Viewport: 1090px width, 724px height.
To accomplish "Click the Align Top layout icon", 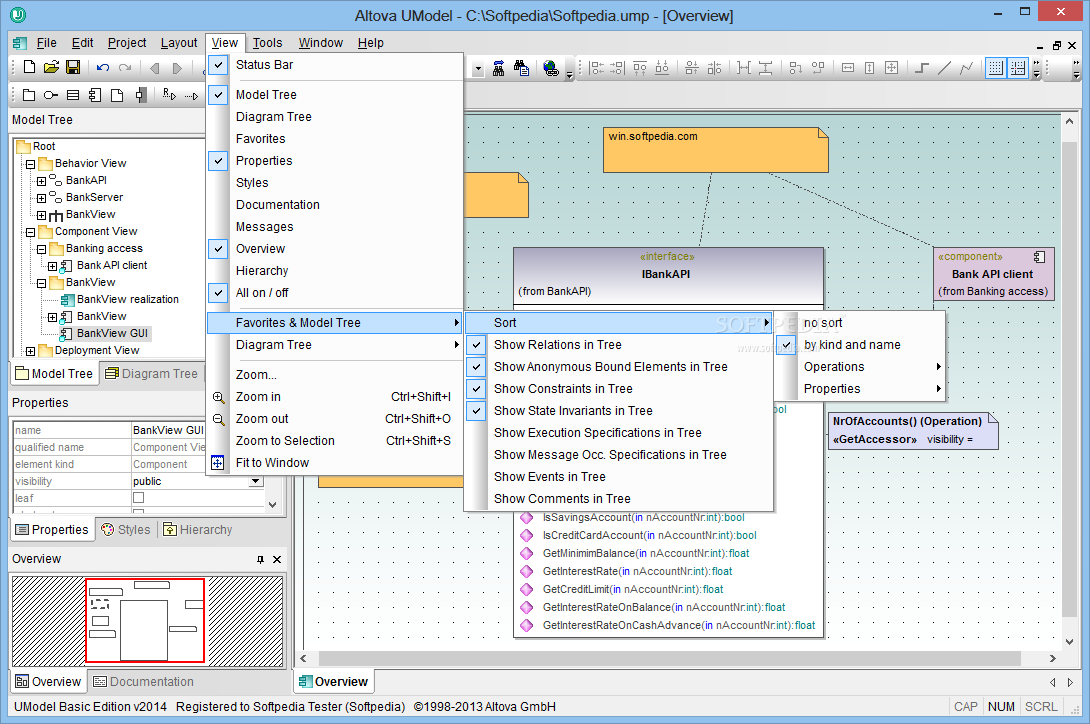I will click(640, 67).
